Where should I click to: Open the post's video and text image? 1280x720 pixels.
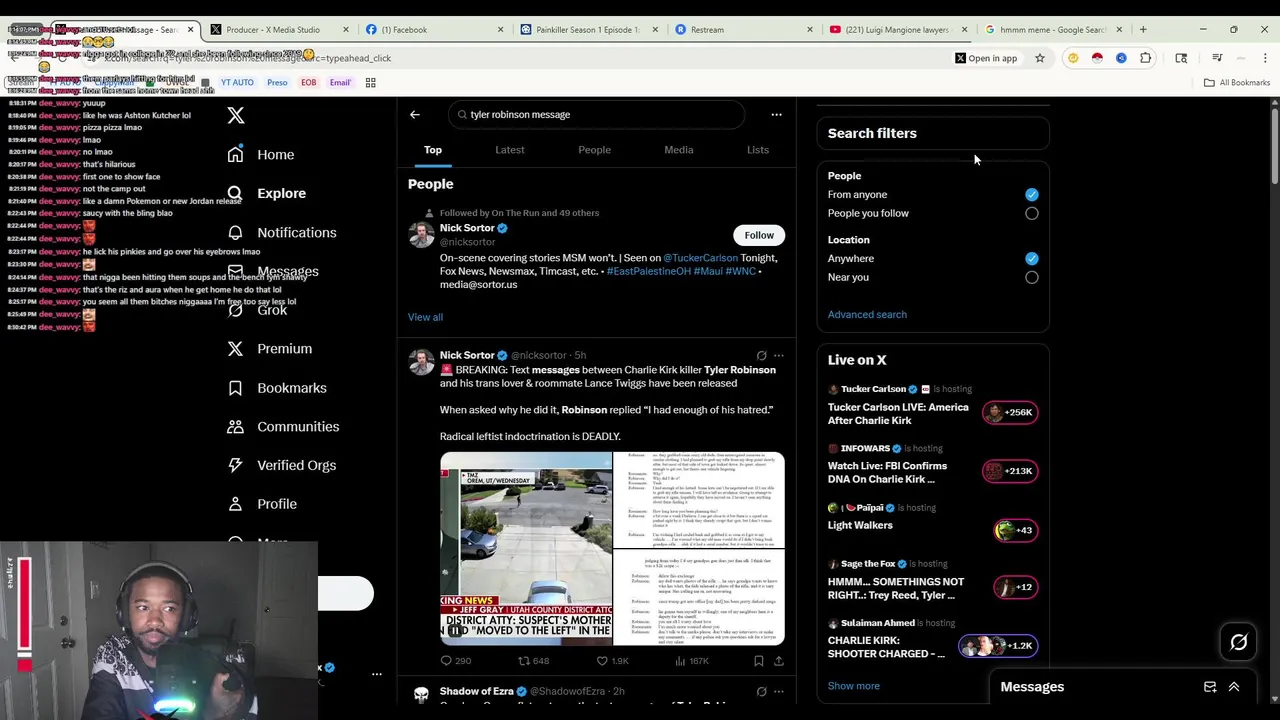[x=612, y=549]
